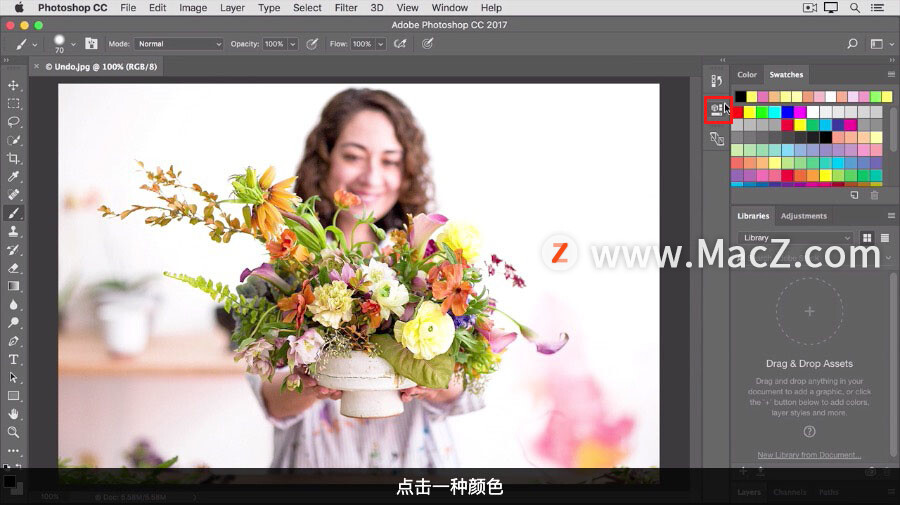Viewport: 900px width, 505px height.
Task: Select the Brush tool in toolbar
Action: (x=13, y=213)
